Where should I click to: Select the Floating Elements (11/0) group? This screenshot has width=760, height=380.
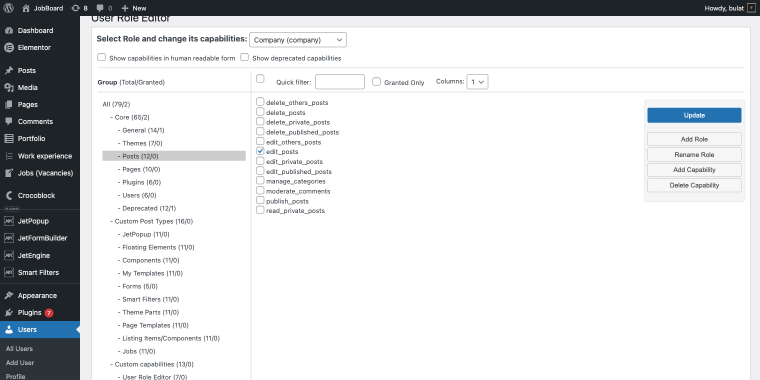(158, 247)
